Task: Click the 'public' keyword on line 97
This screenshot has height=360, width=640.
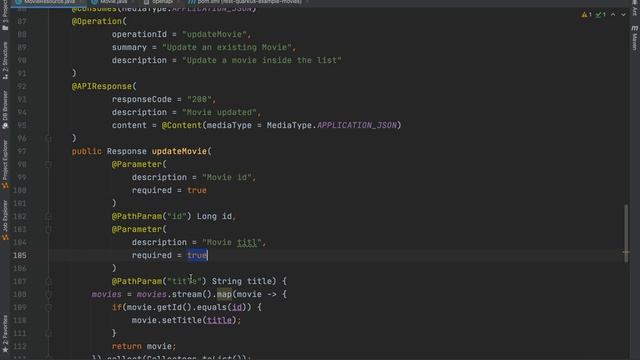Action: [x=87, y=151]
